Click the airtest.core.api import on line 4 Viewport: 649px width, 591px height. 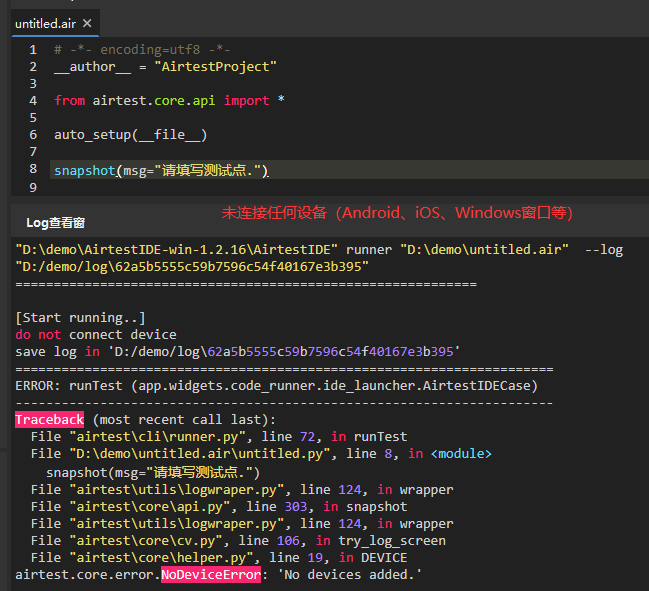pyautogui.click(x=169, y=101)
